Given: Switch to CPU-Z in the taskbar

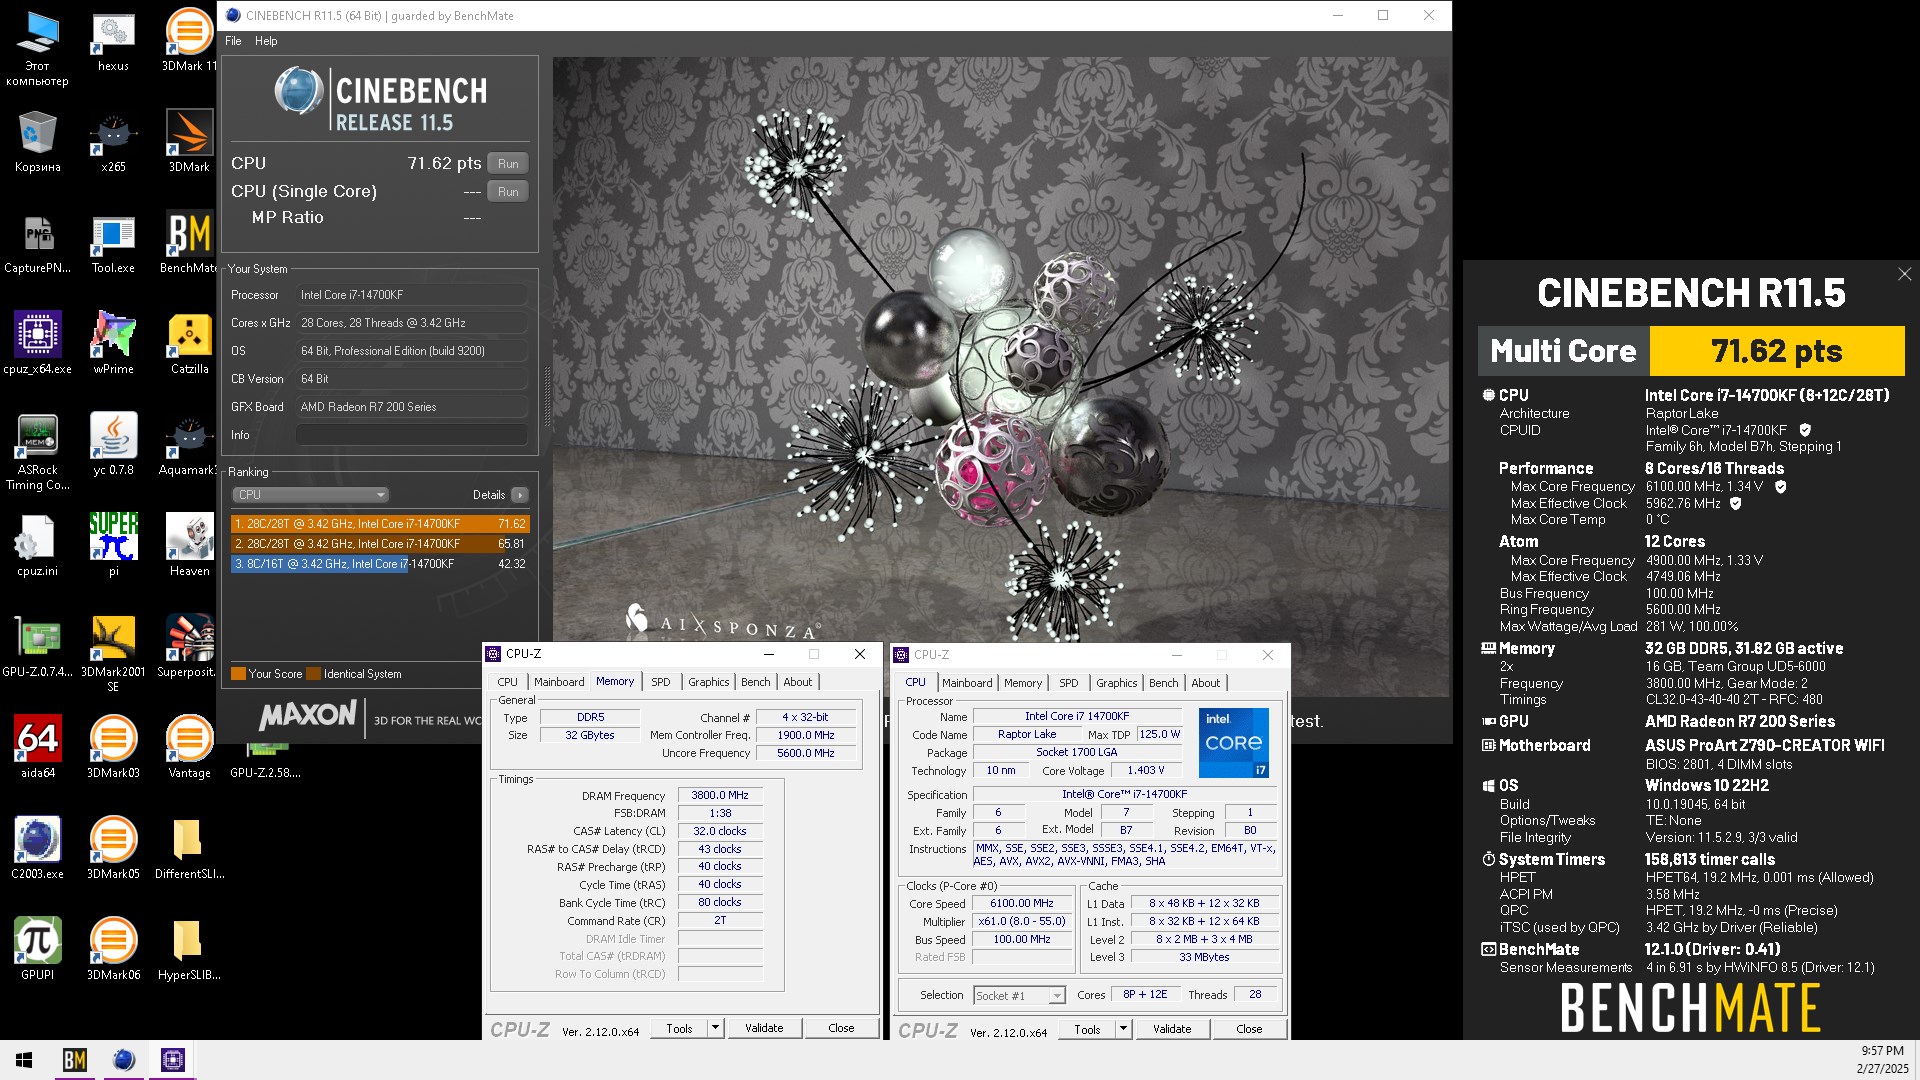Looking at the screenshot, I should point(172,1060).
